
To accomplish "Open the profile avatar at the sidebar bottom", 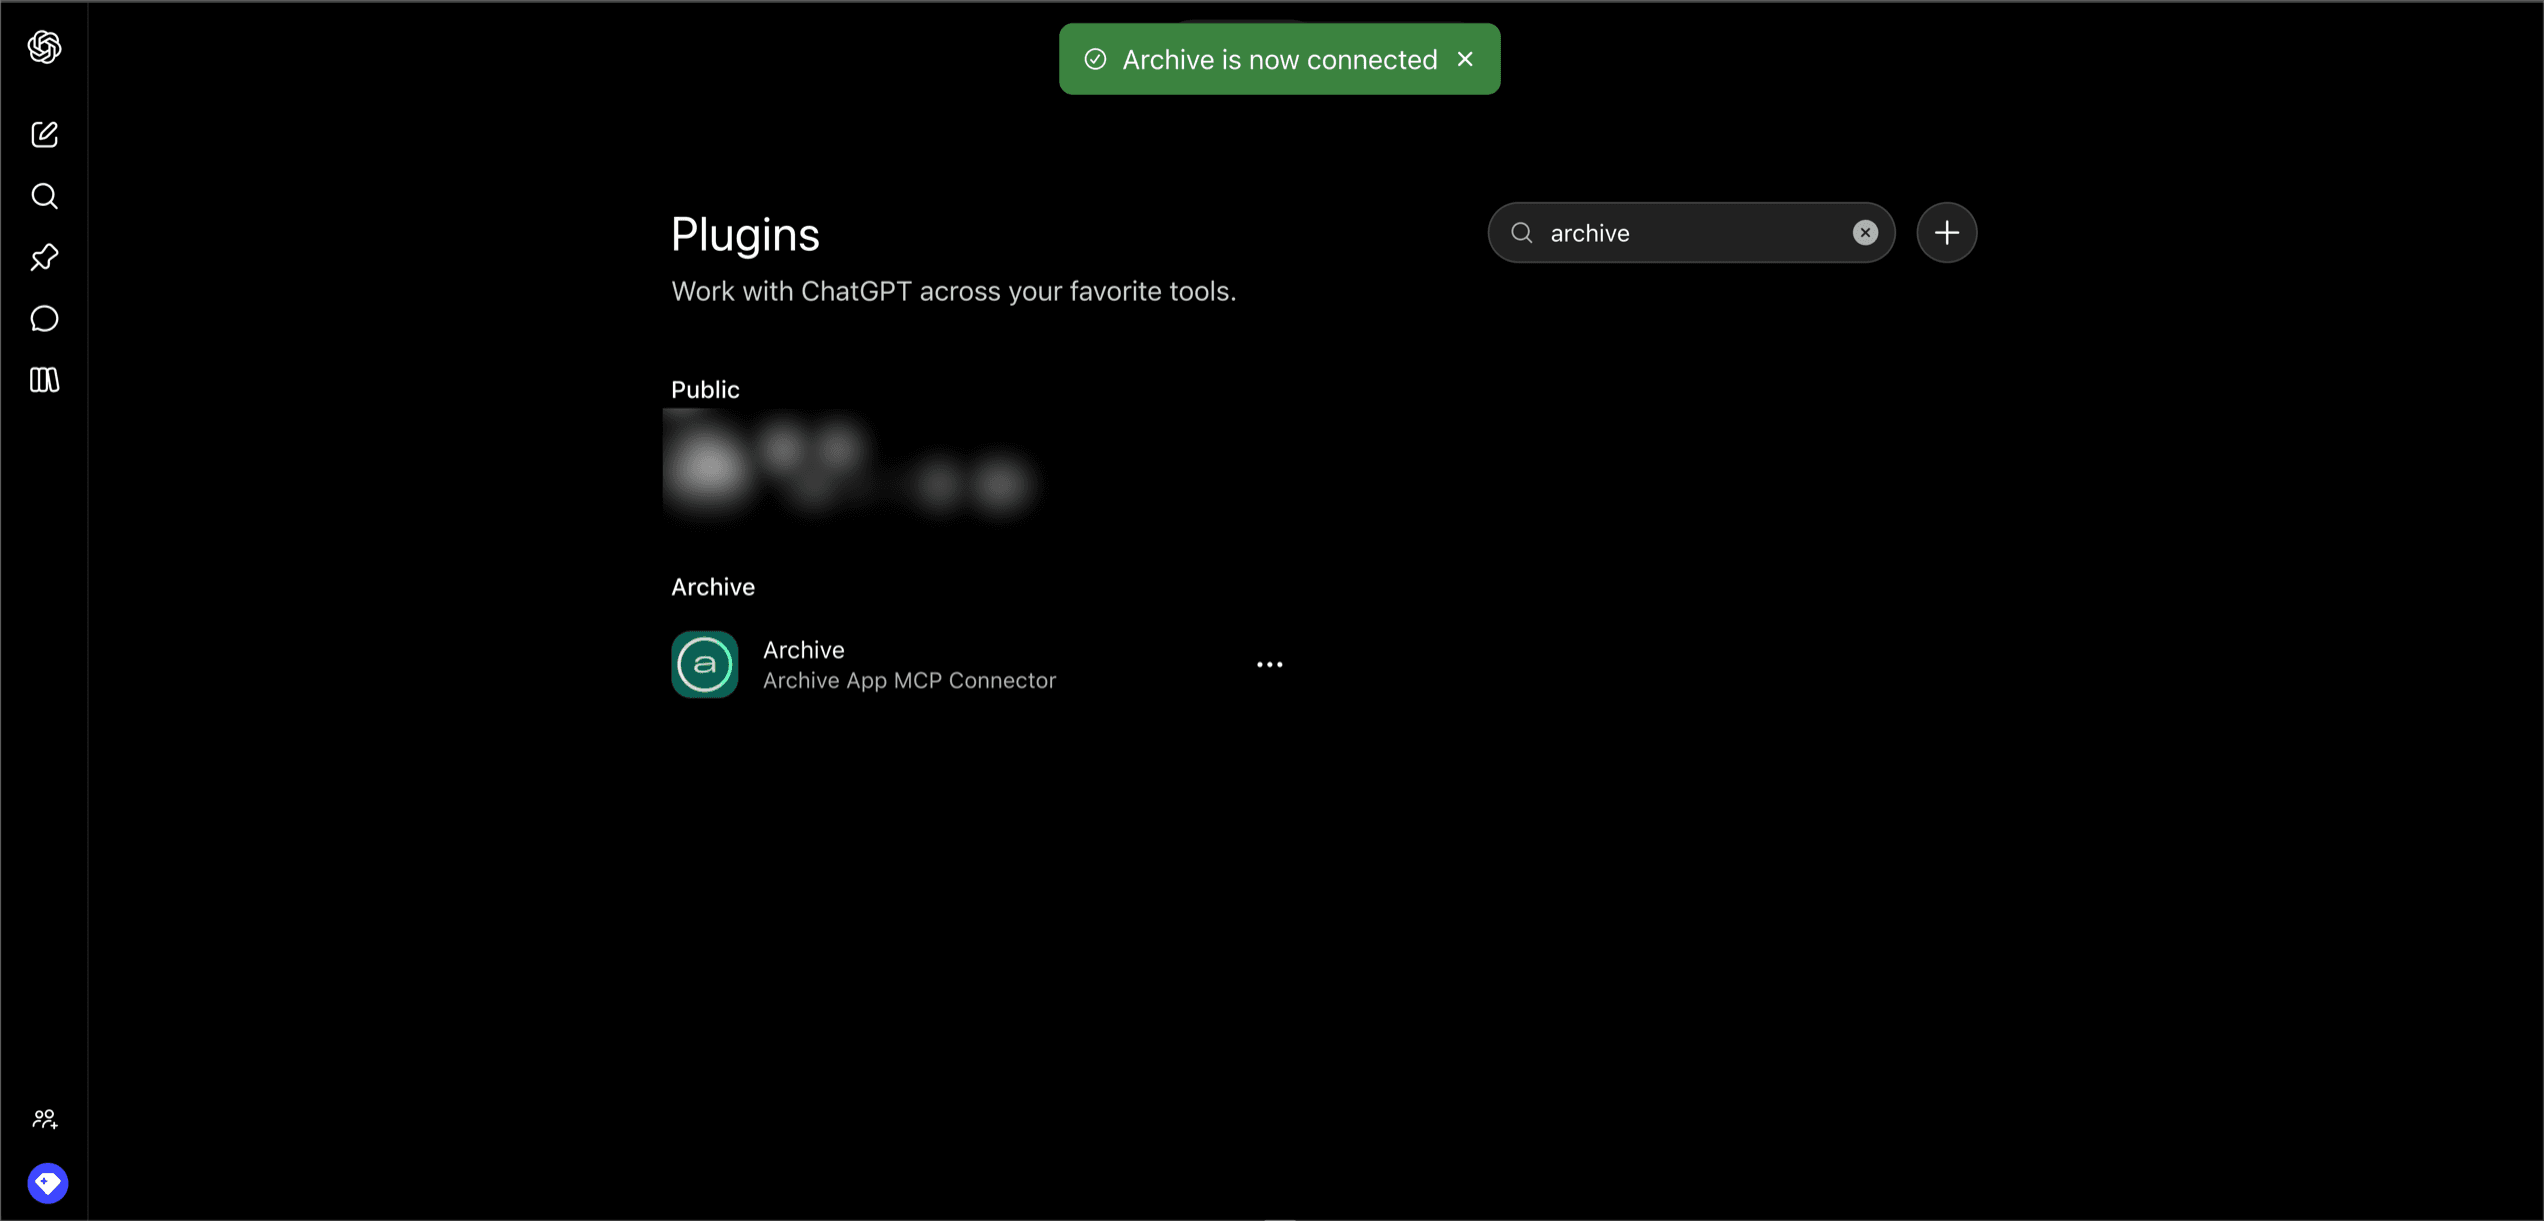I will point(47,1183).
